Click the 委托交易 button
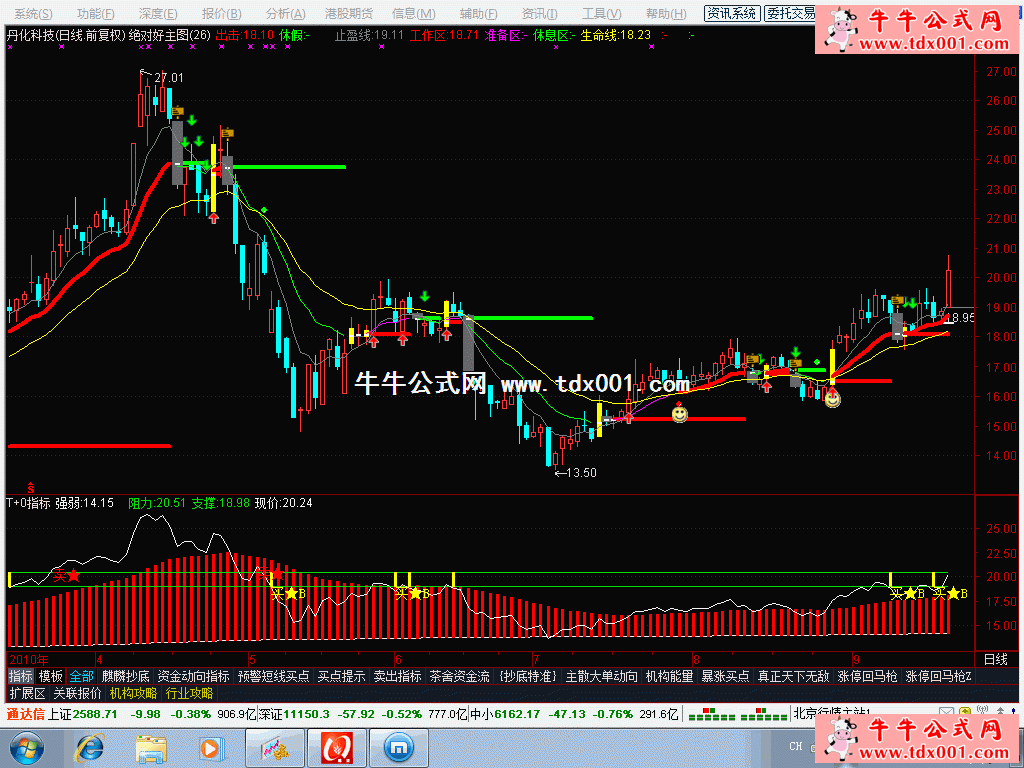Viewport: 1024px width, 768px height. 791,13
